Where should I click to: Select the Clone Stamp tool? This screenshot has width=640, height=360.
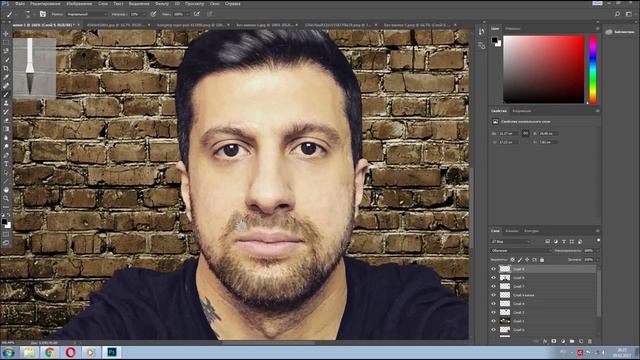click(x=6, y=103)
